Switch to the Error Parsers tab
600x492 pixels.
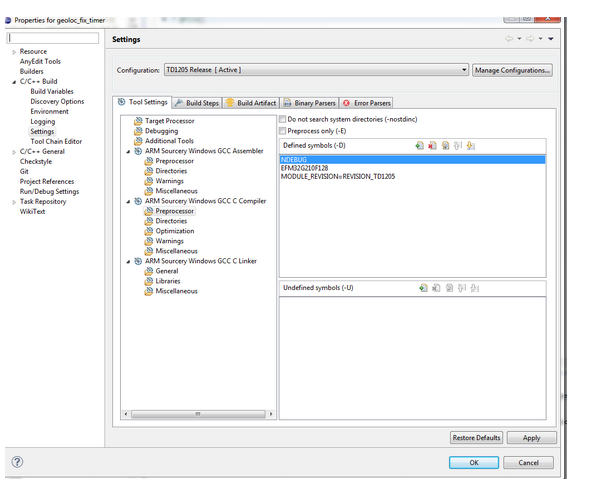click(367, 103)
